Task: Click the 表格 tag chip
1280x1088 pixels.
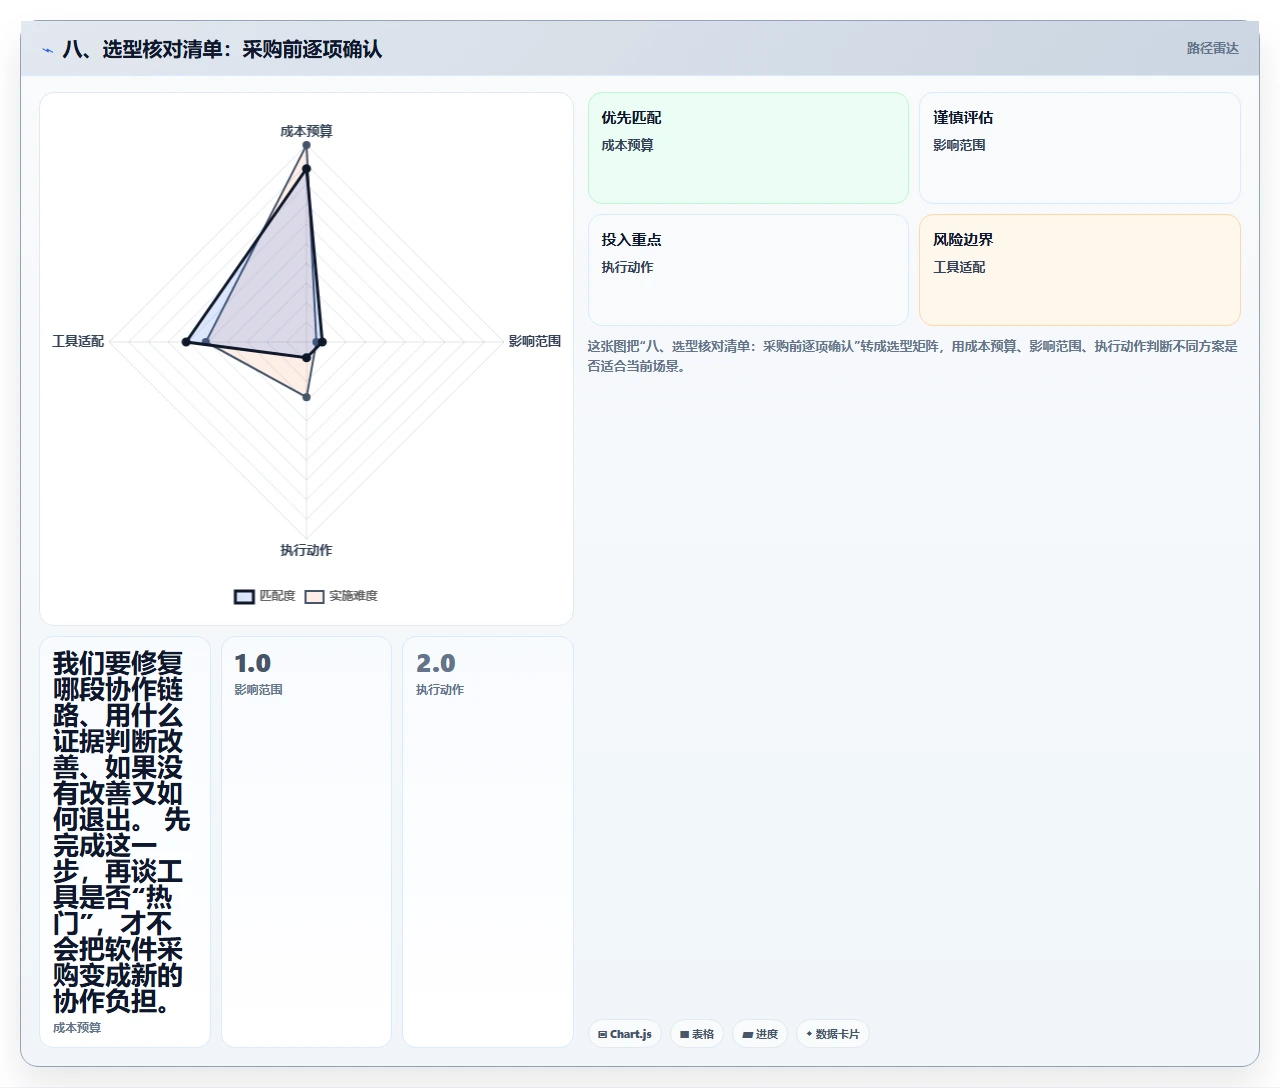Action: (x=697, y=1034)
